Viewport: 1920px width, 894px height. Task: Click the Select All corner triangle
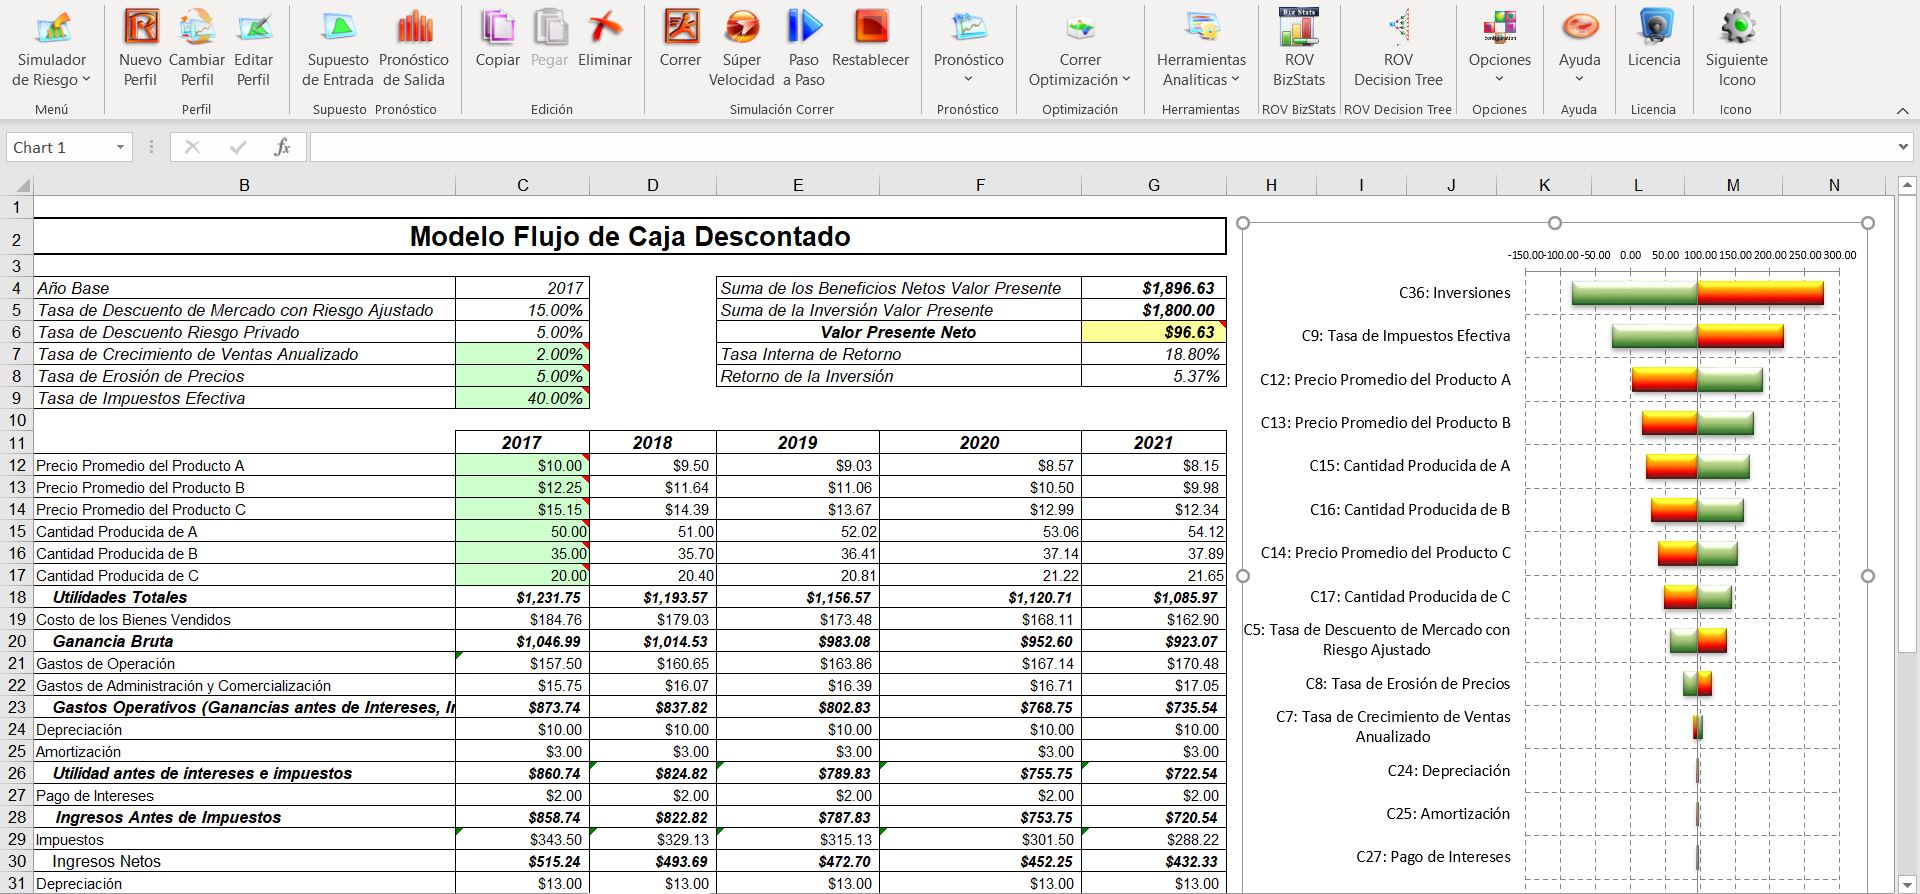point(22,185)
